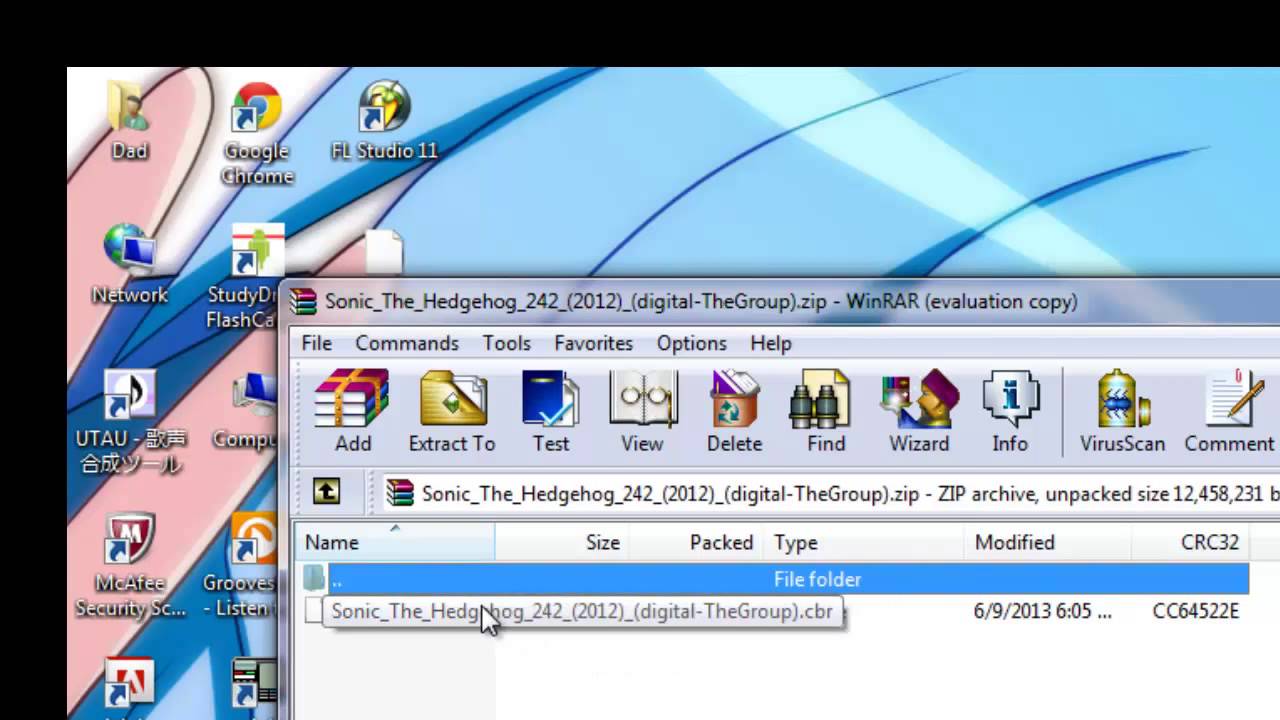This screenshot has width=1280, height=720.
Task: Click the CC64522E CRC32 value
Action: (x=1196, y=611)
